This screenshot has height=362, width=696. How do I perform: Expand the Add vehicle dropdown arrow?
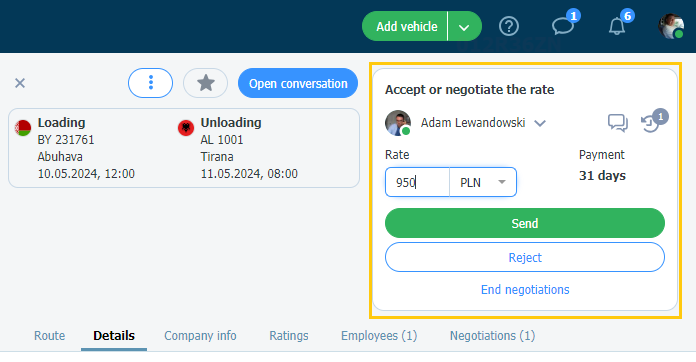464,27
